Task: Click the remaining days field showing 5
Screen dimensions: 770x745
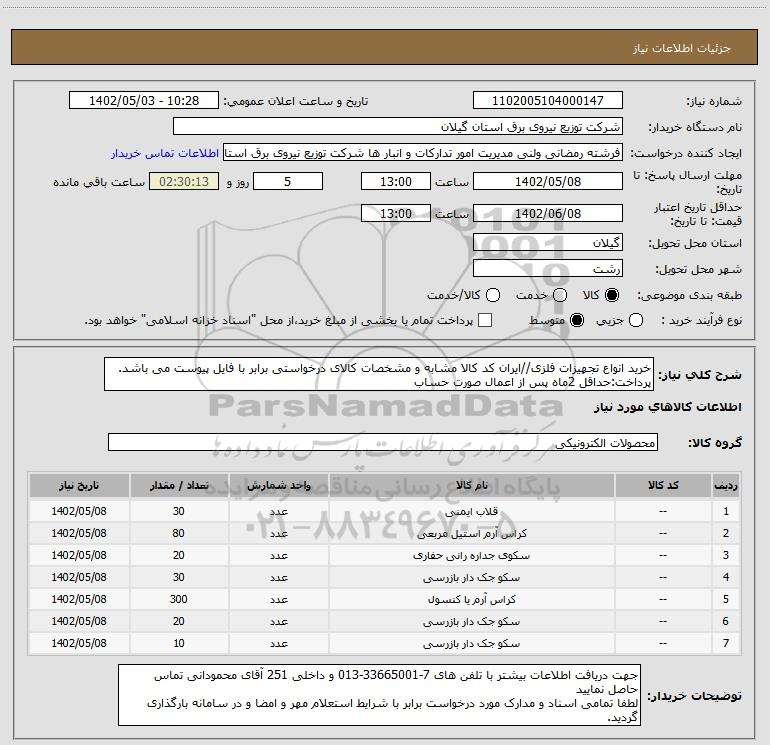Action: click(x=288, y=182)
